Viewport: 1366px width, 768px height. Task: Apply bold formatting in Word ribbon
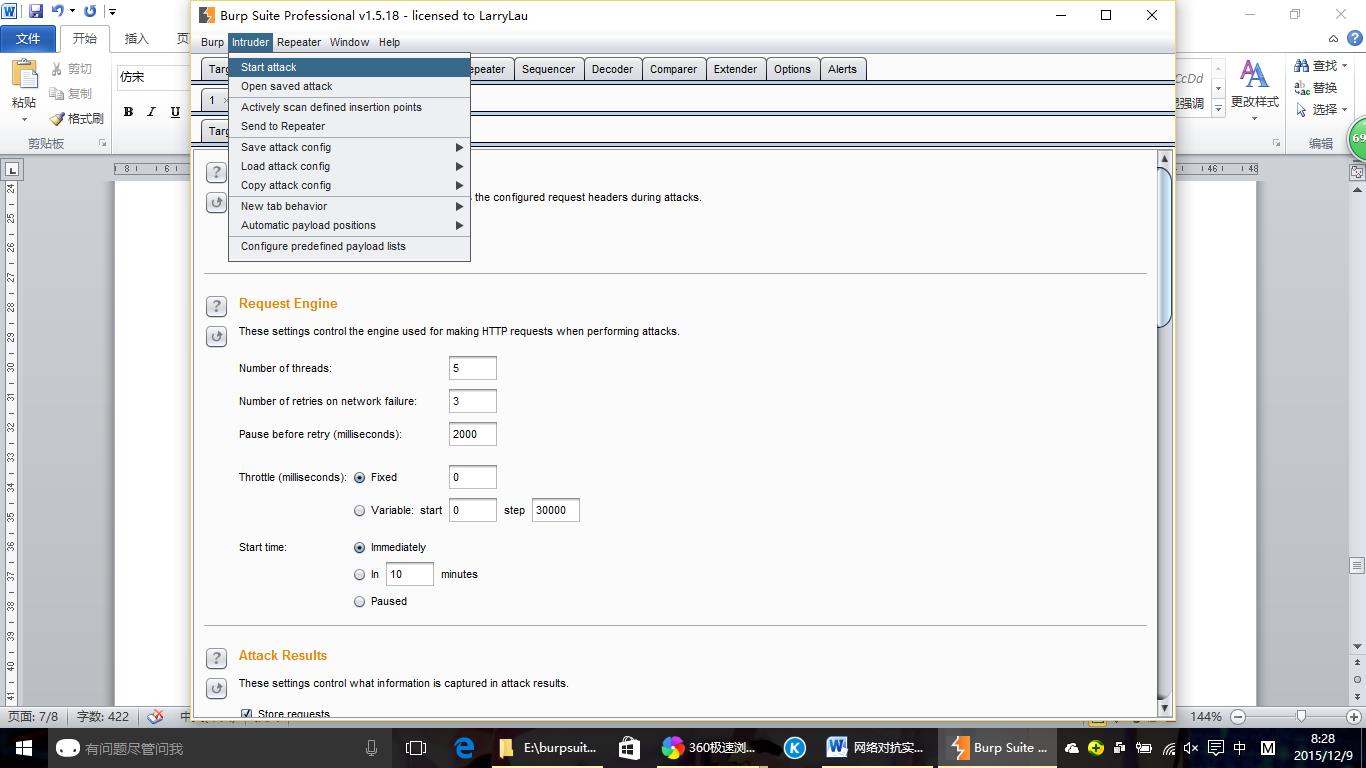pos(128,112)
